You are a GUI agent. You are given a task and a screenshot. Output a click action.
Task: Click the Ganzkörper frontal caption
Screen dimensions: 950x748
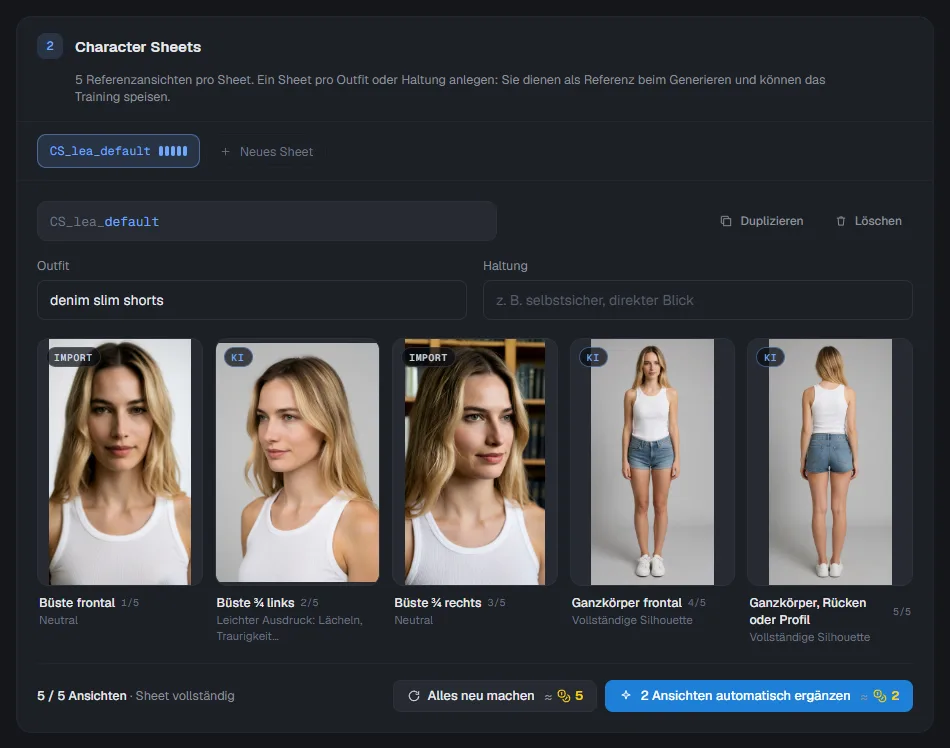[626, 603]
